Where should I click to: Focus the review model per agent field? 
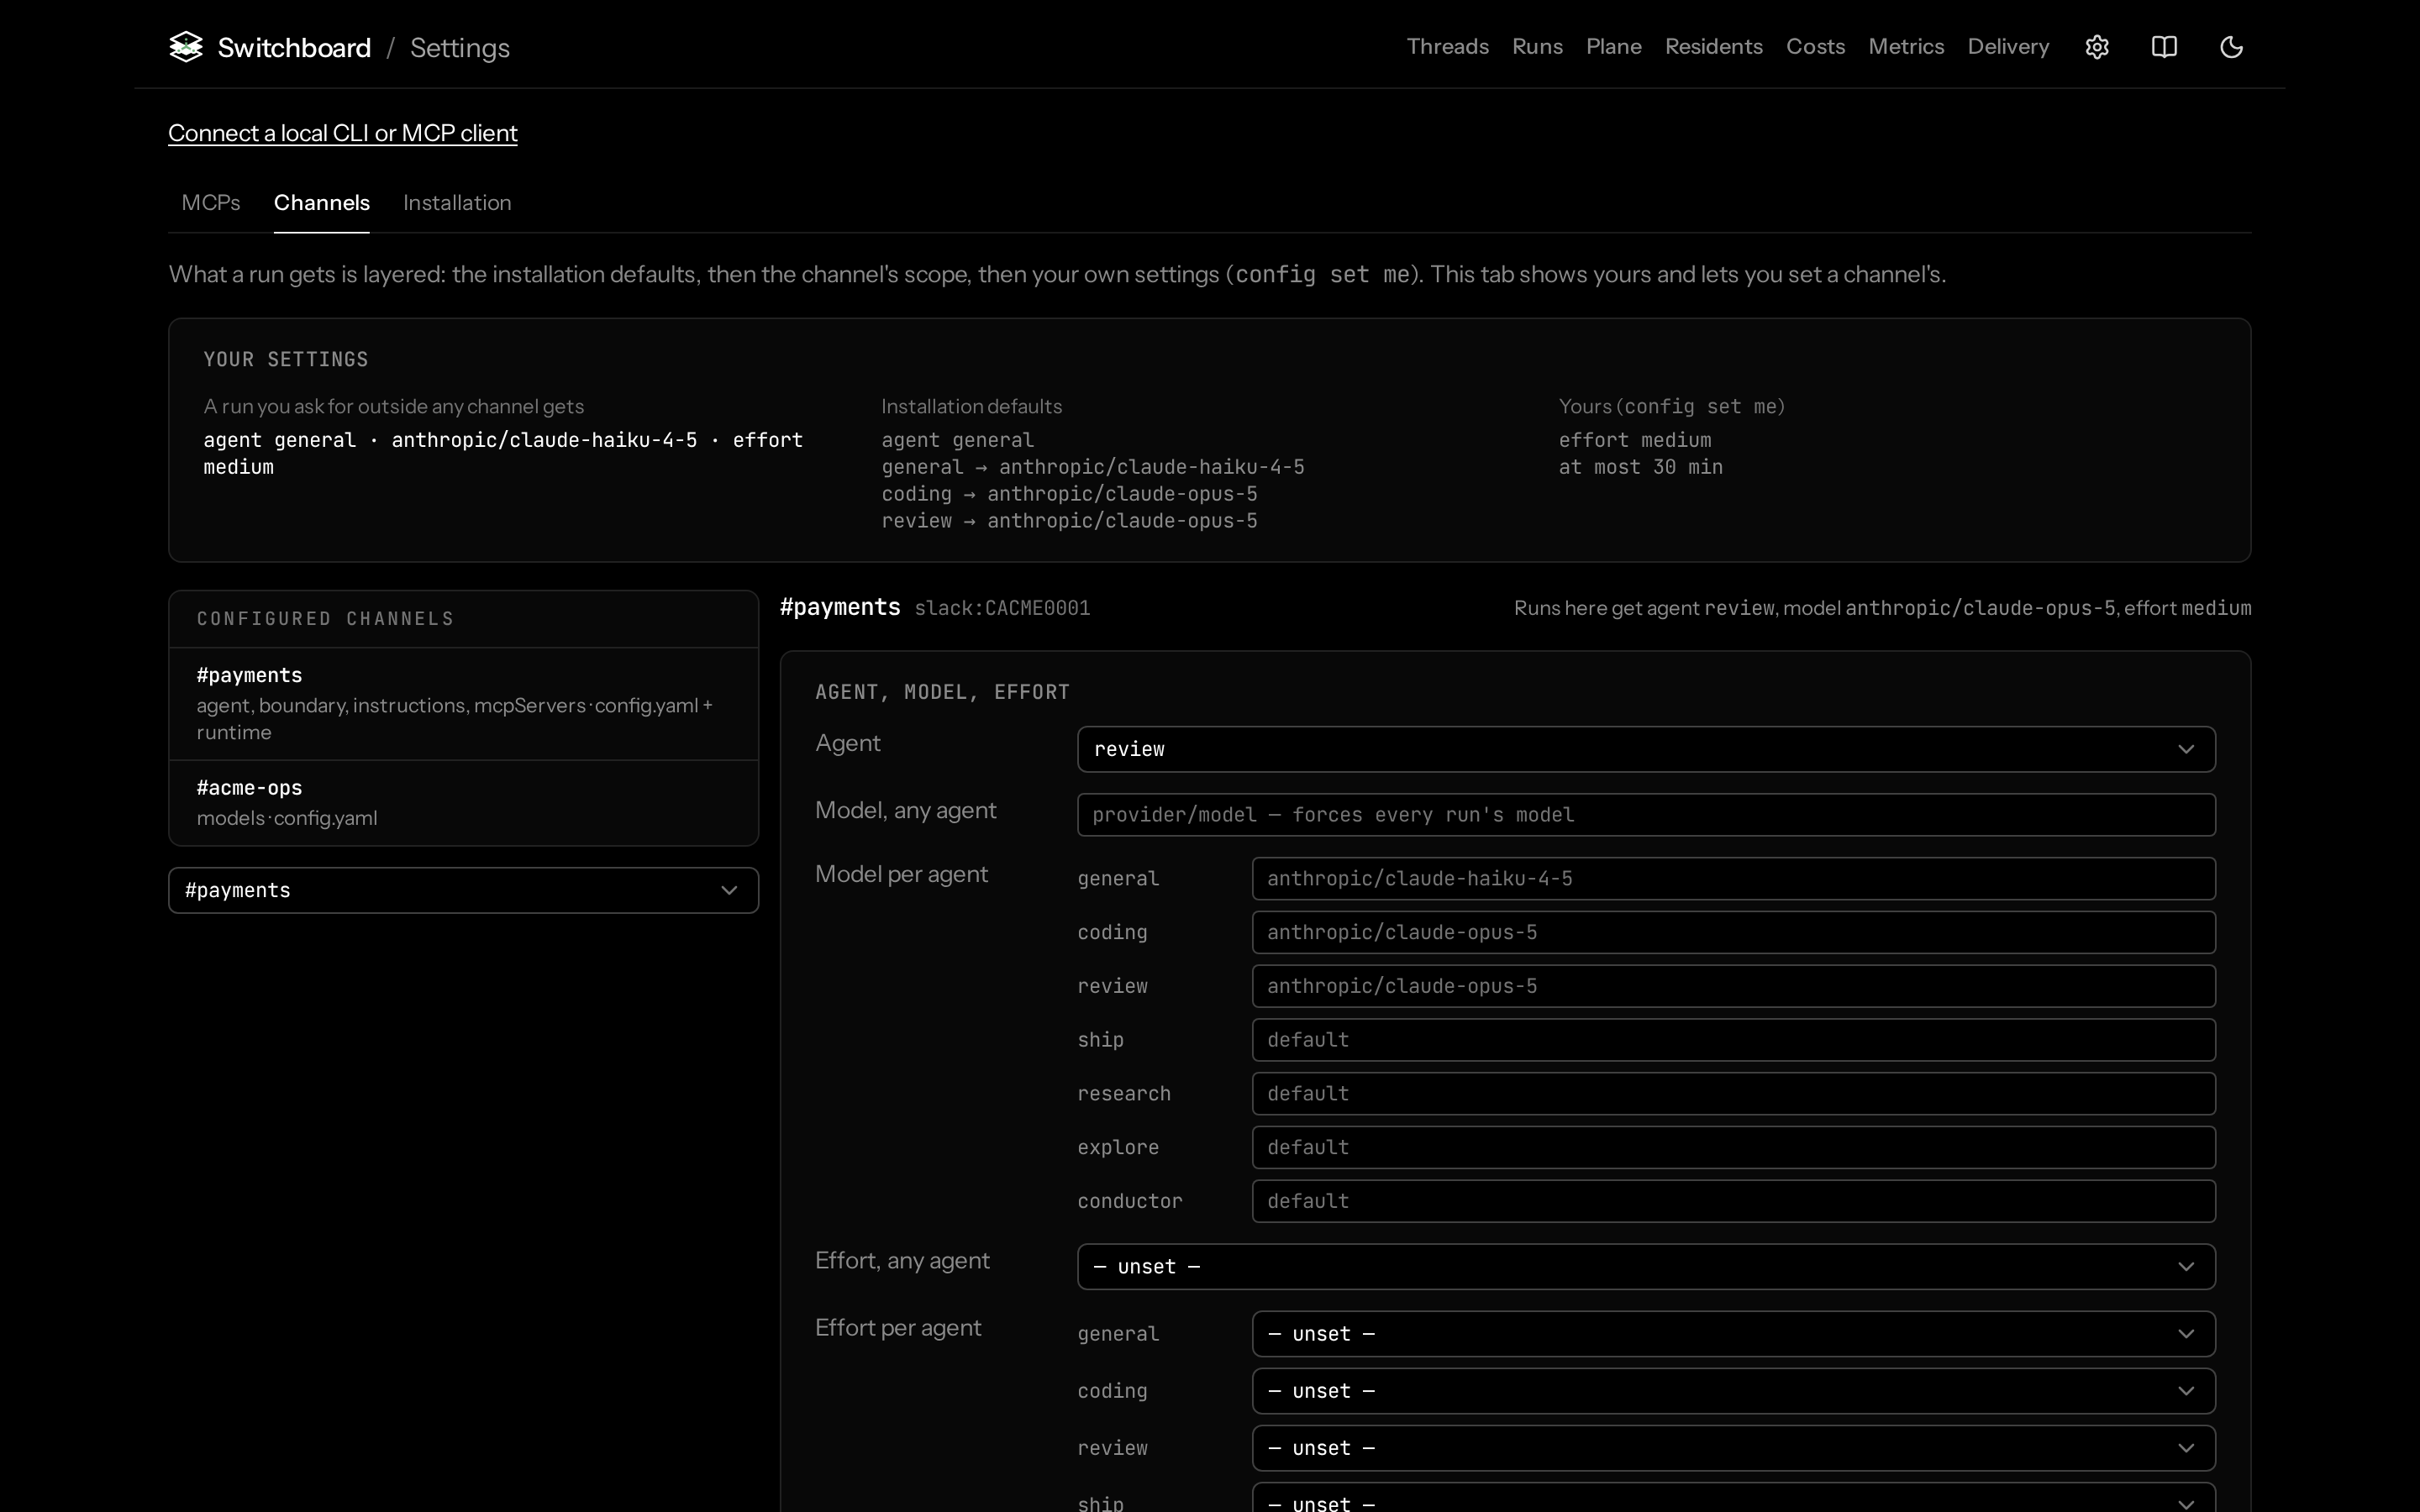click(1734, 986)
